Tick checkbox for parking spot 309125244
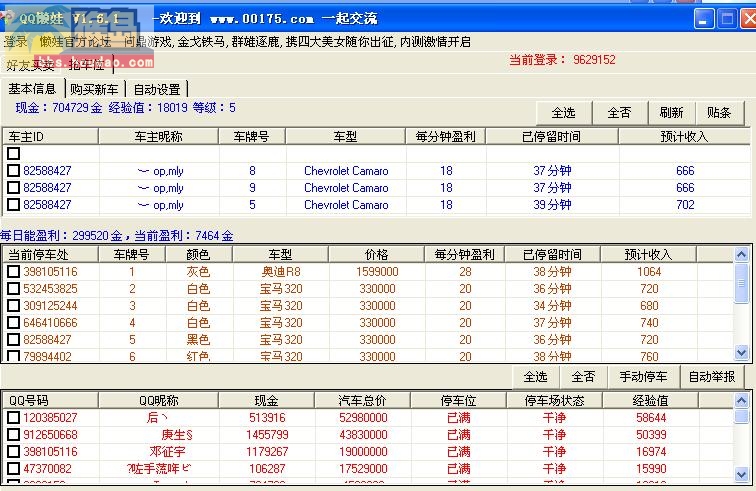Viewport: 756px width, 491px height. 14,305
